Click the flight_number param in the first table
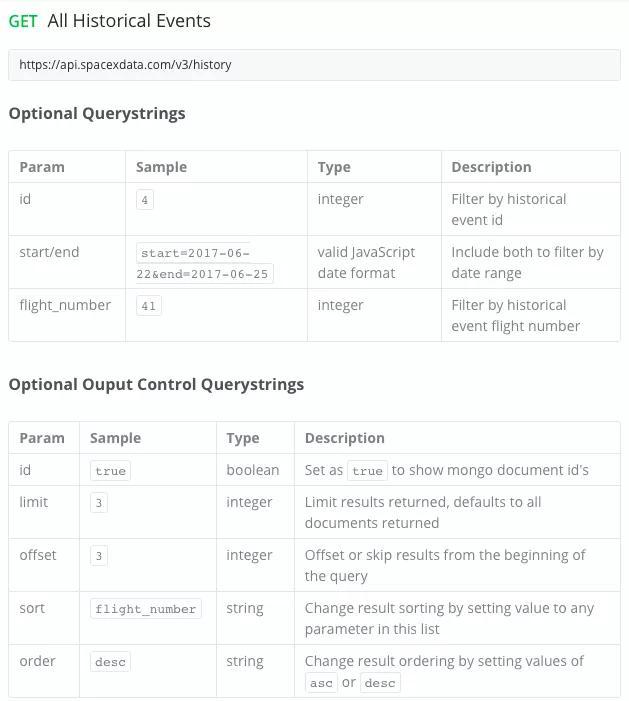Screen dimensions: 629x701 point(65,305)
